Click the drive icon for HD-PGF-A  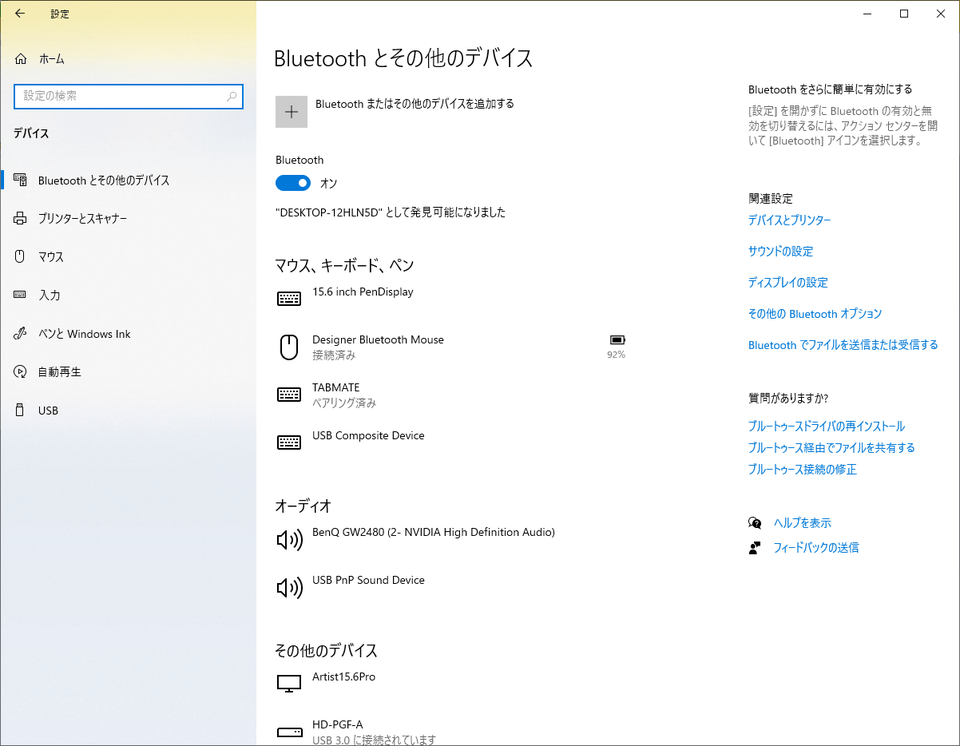pyautogui.click(x=290, y=732)
